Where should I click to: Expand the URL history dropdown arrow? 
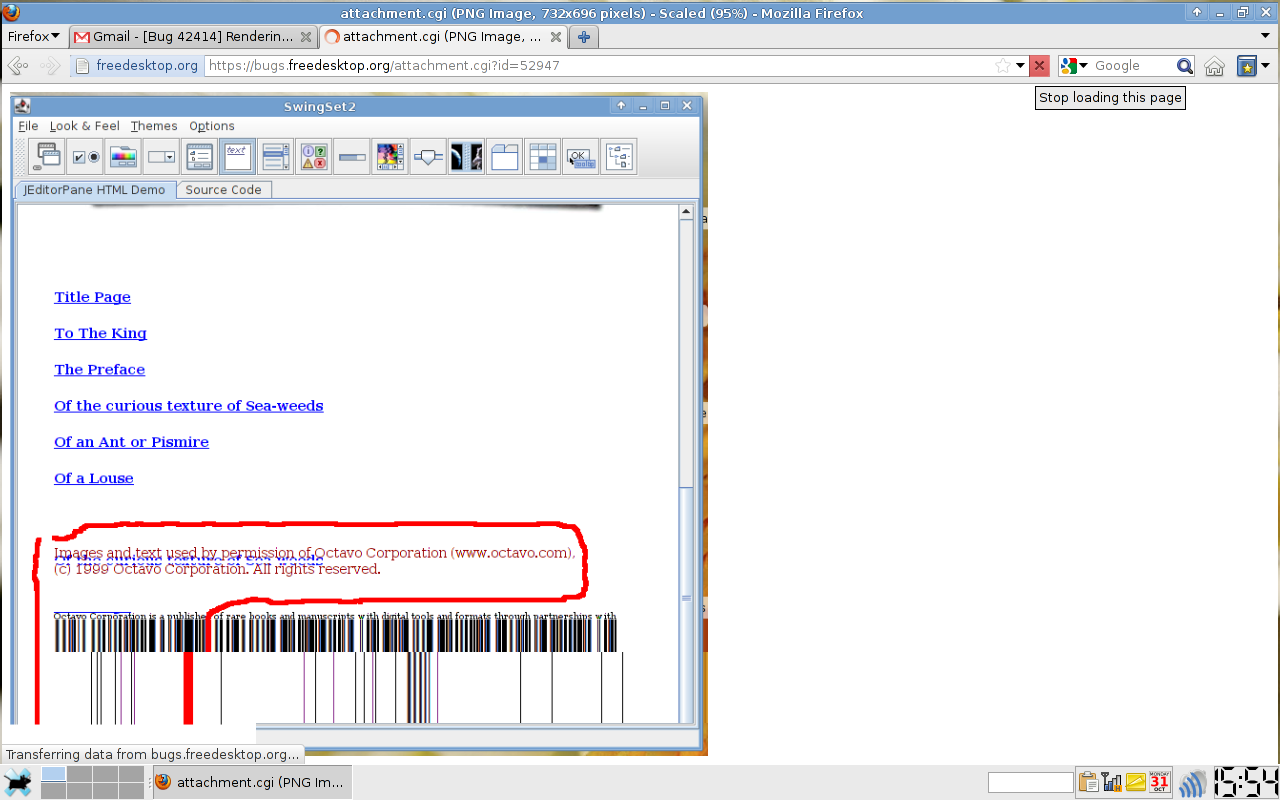[x=1021, y=66]
